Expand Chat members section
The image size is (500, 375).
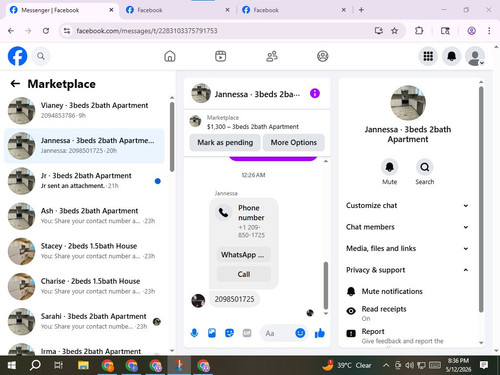click(x=407, y=227)
